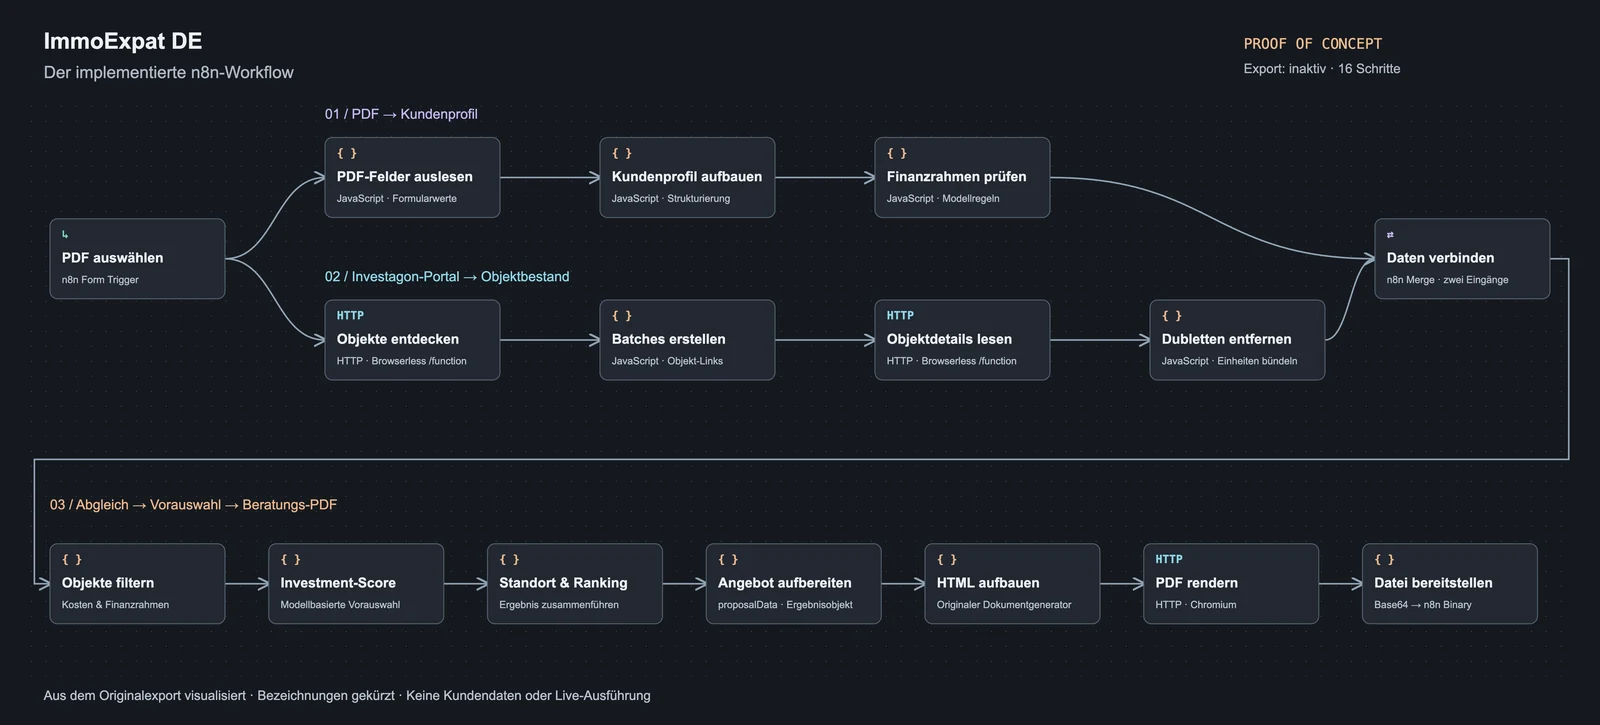This screenshot has width=1600, height=725.
Task: Select the Finanzrahmen prüfen node title
Action: pyautogui.click(x=957, y=177)
